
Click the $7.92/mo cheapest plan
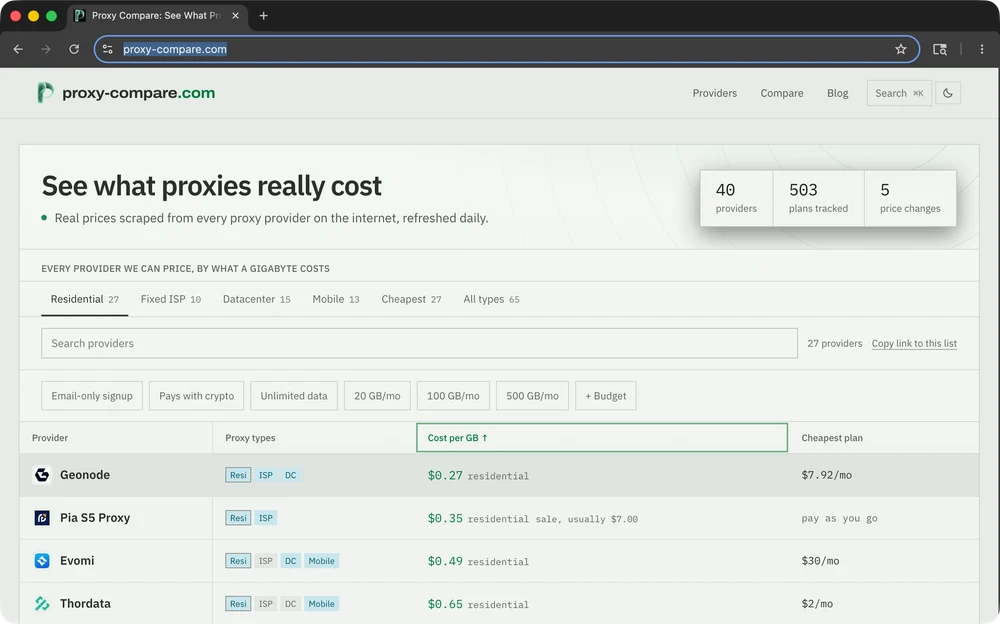click(827, 475)
